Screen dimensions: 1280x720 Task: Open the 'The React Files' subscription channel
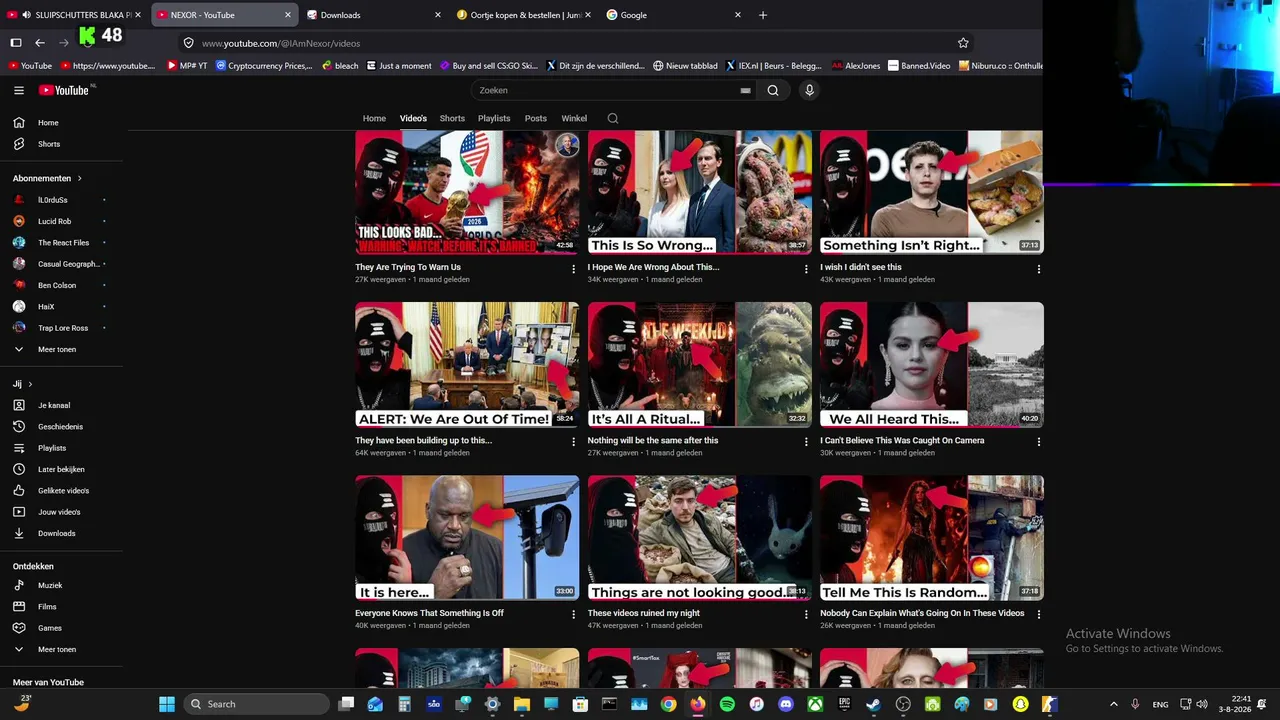click(x=64, y=243)
